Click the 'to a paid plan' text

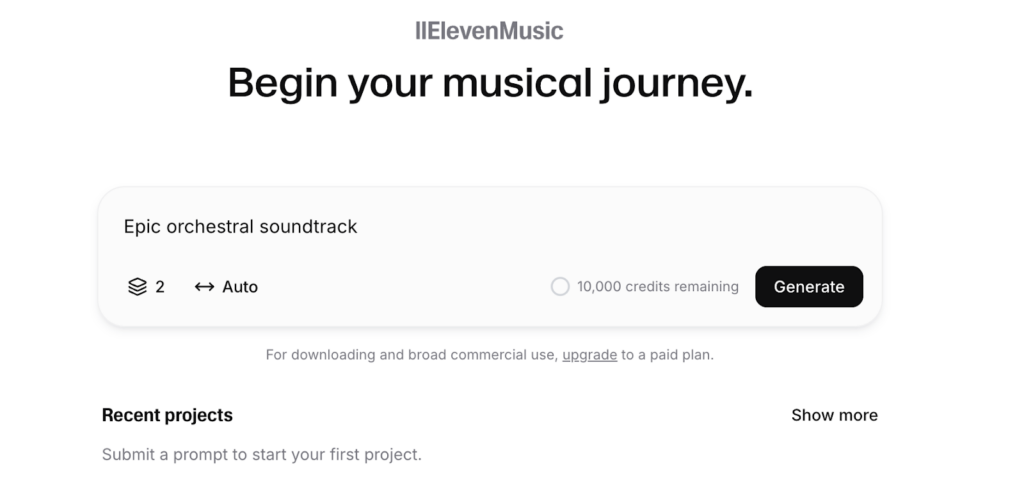[667, 355]
